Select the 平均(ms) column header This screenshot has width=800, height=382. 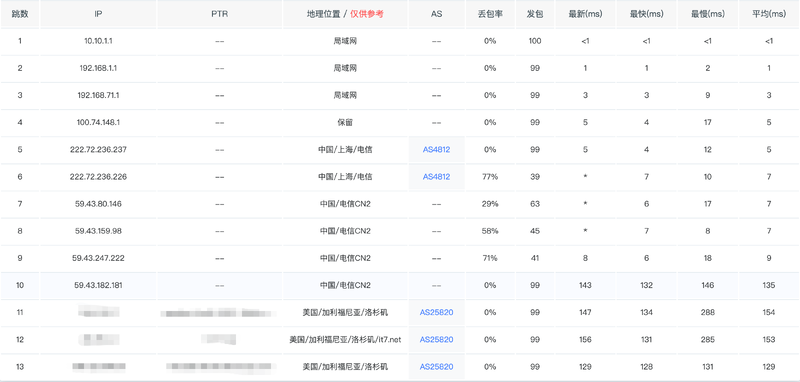769,14
